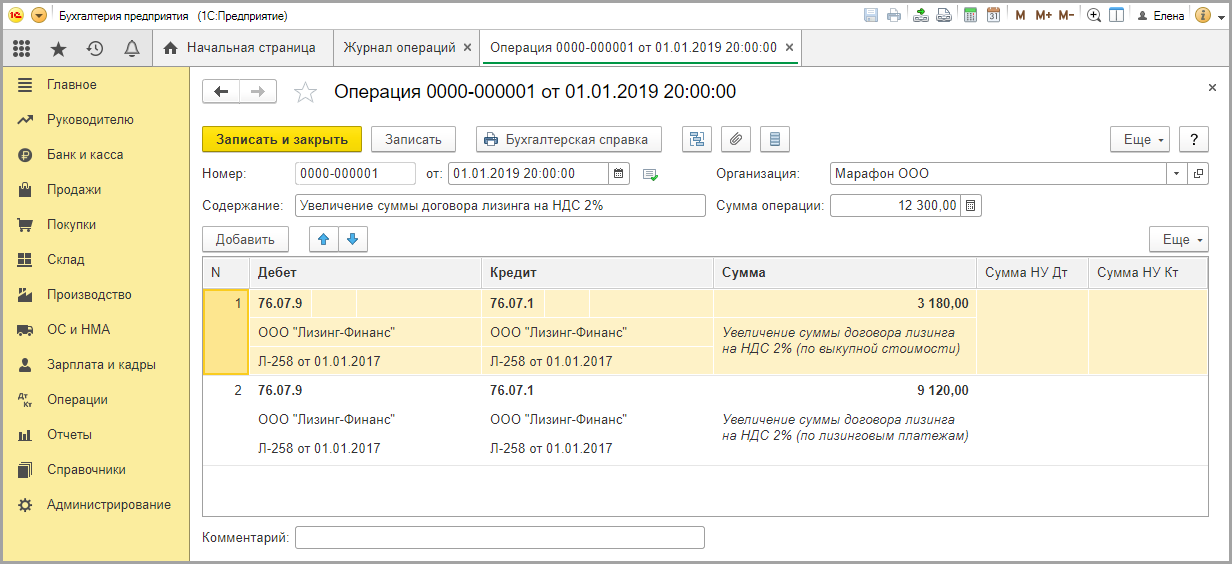The height and width of the screenshot is (564, 1232).
Task: Click the M- memory subtract button
Action: tap(1066, 15)
